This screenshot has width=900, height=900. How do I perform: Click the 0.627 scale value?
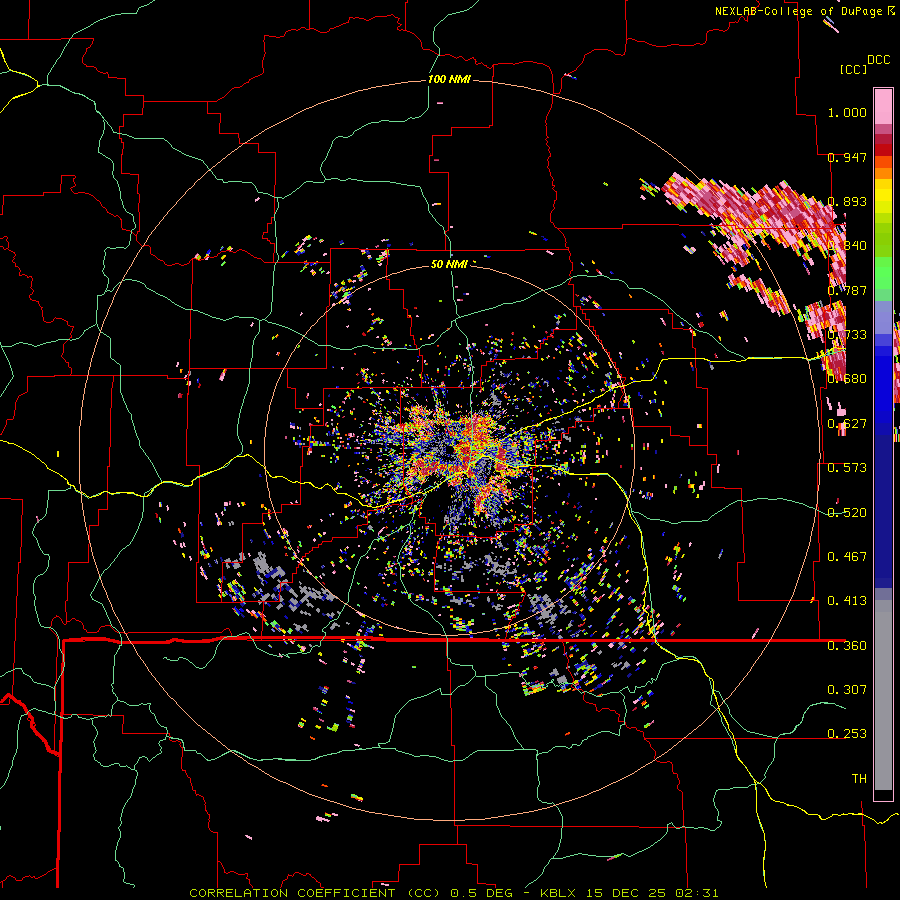847,424
